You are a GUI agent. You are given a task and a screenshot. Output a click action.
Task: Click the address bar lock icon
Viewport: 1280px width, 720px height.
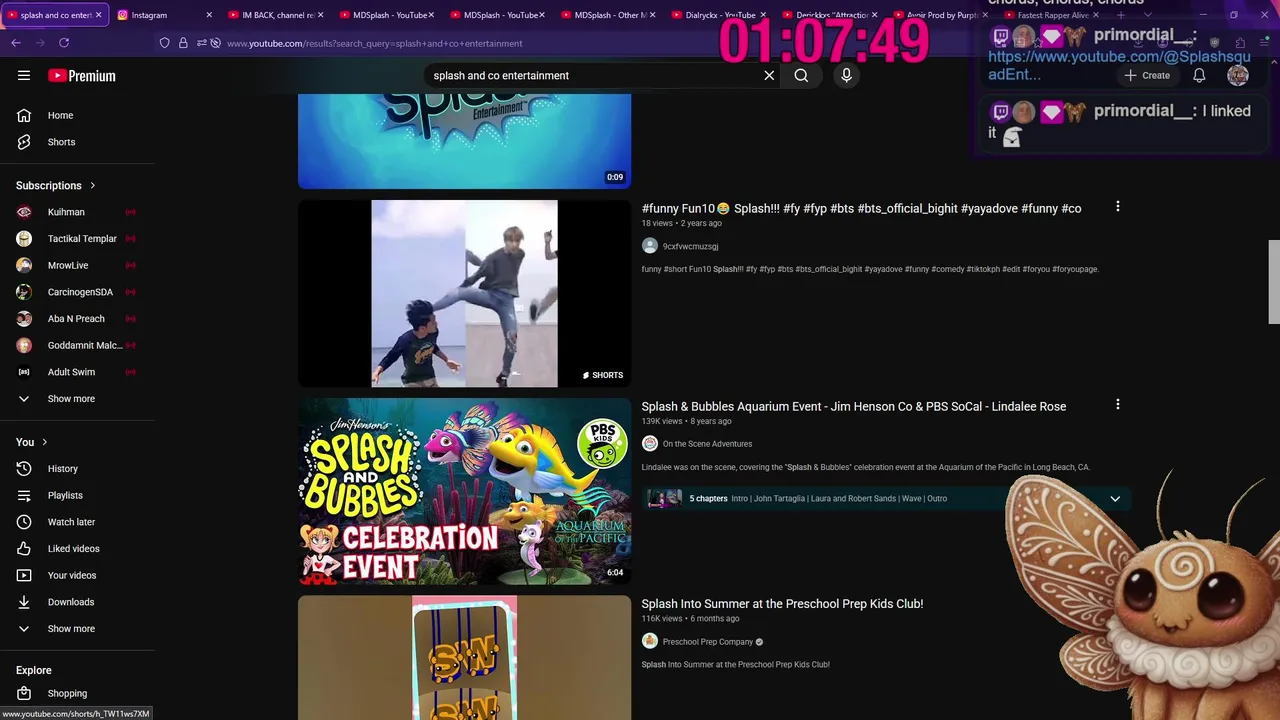click(183, 43)
